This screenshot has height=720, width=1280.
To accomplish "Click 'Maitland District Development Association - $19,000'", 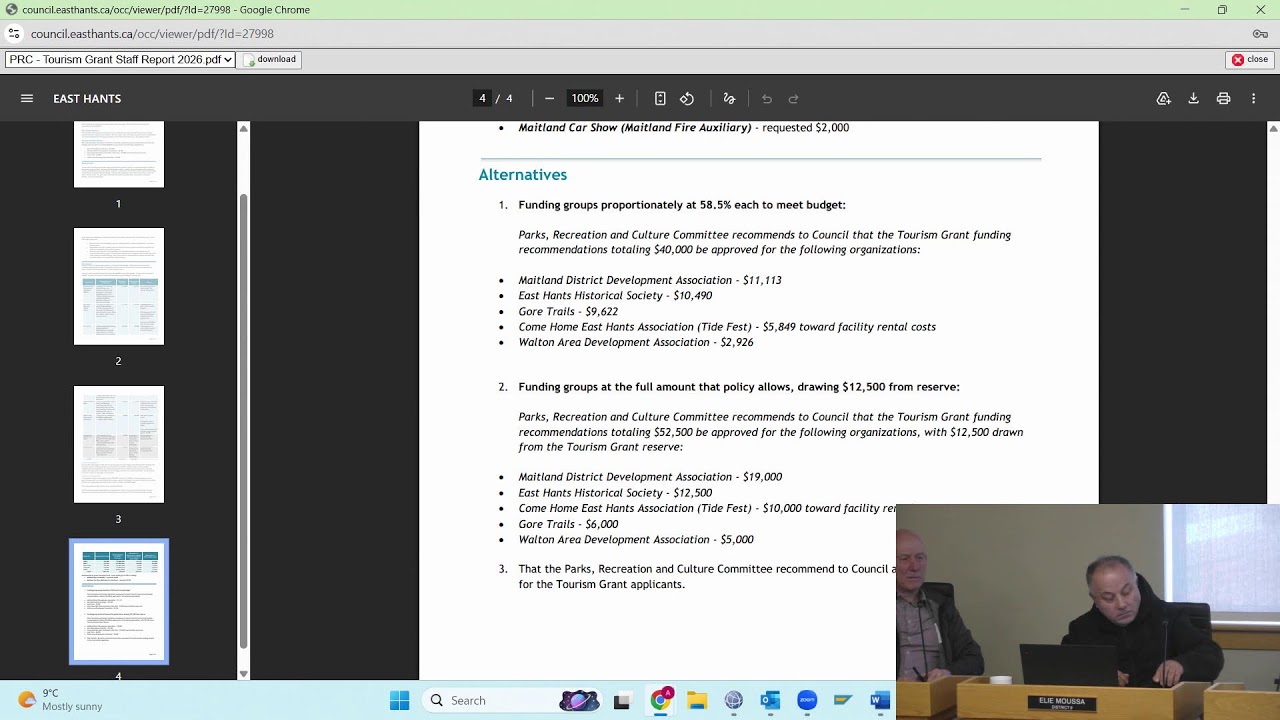I will click(x=650, y=477).
